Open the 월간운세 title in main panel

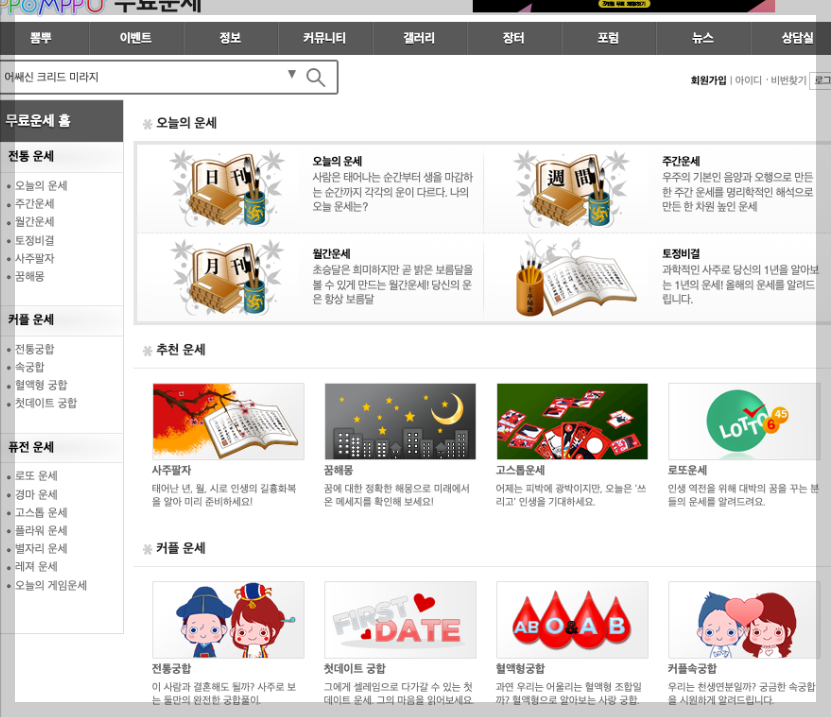(331, 254)
